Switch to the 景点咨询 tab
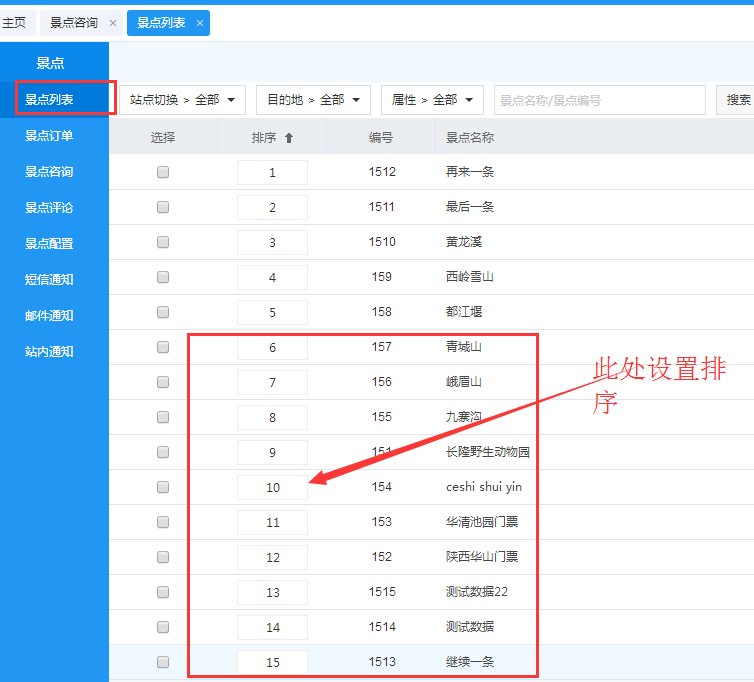This screenshot has height=682, width=754. [73, 22]
